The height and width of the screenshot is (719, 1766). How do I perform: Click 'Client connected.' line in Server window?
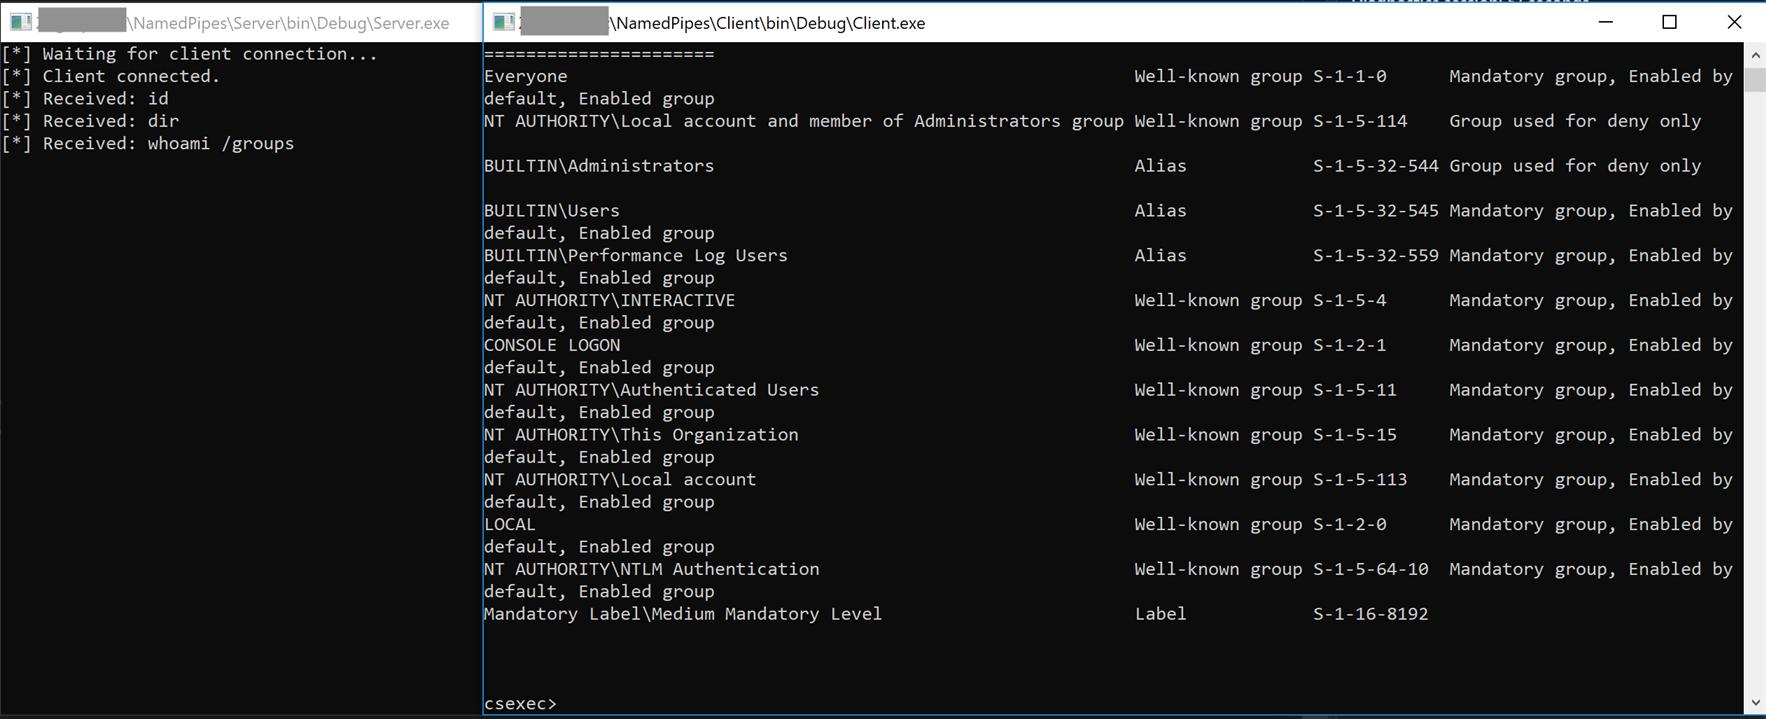(131, 76)
